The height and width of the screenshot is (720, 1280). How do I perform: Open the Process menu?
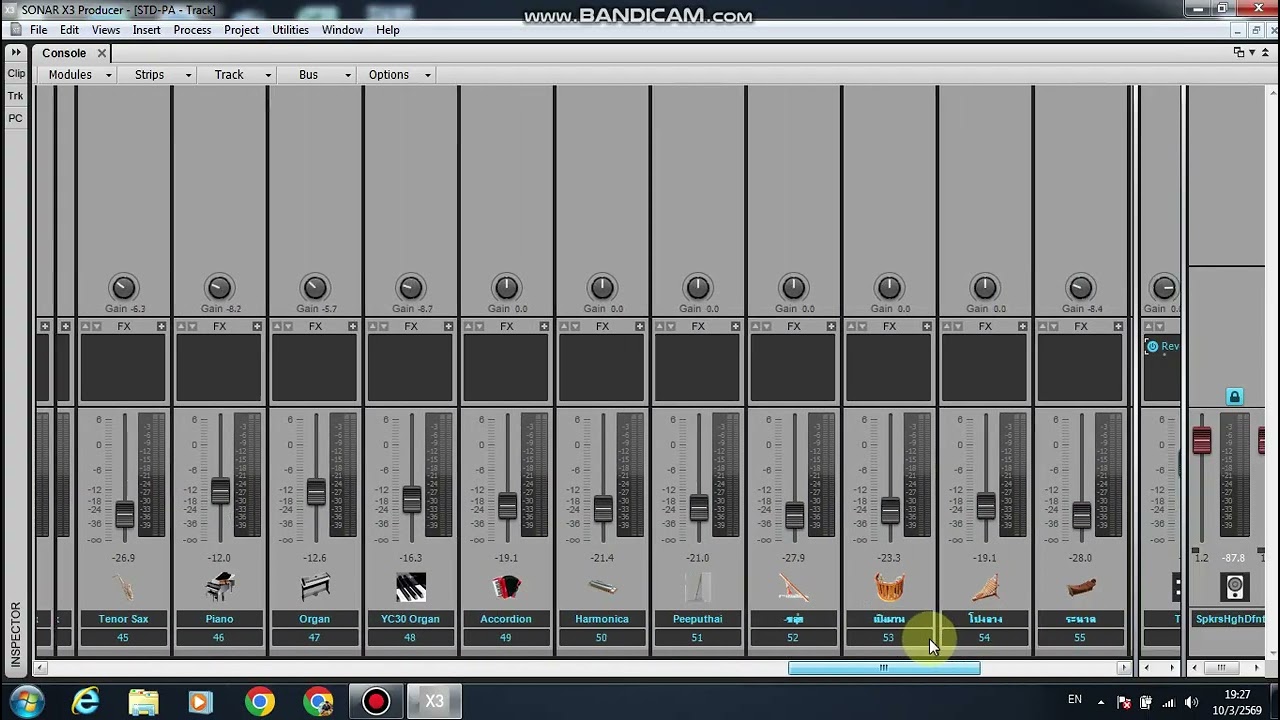192,30
